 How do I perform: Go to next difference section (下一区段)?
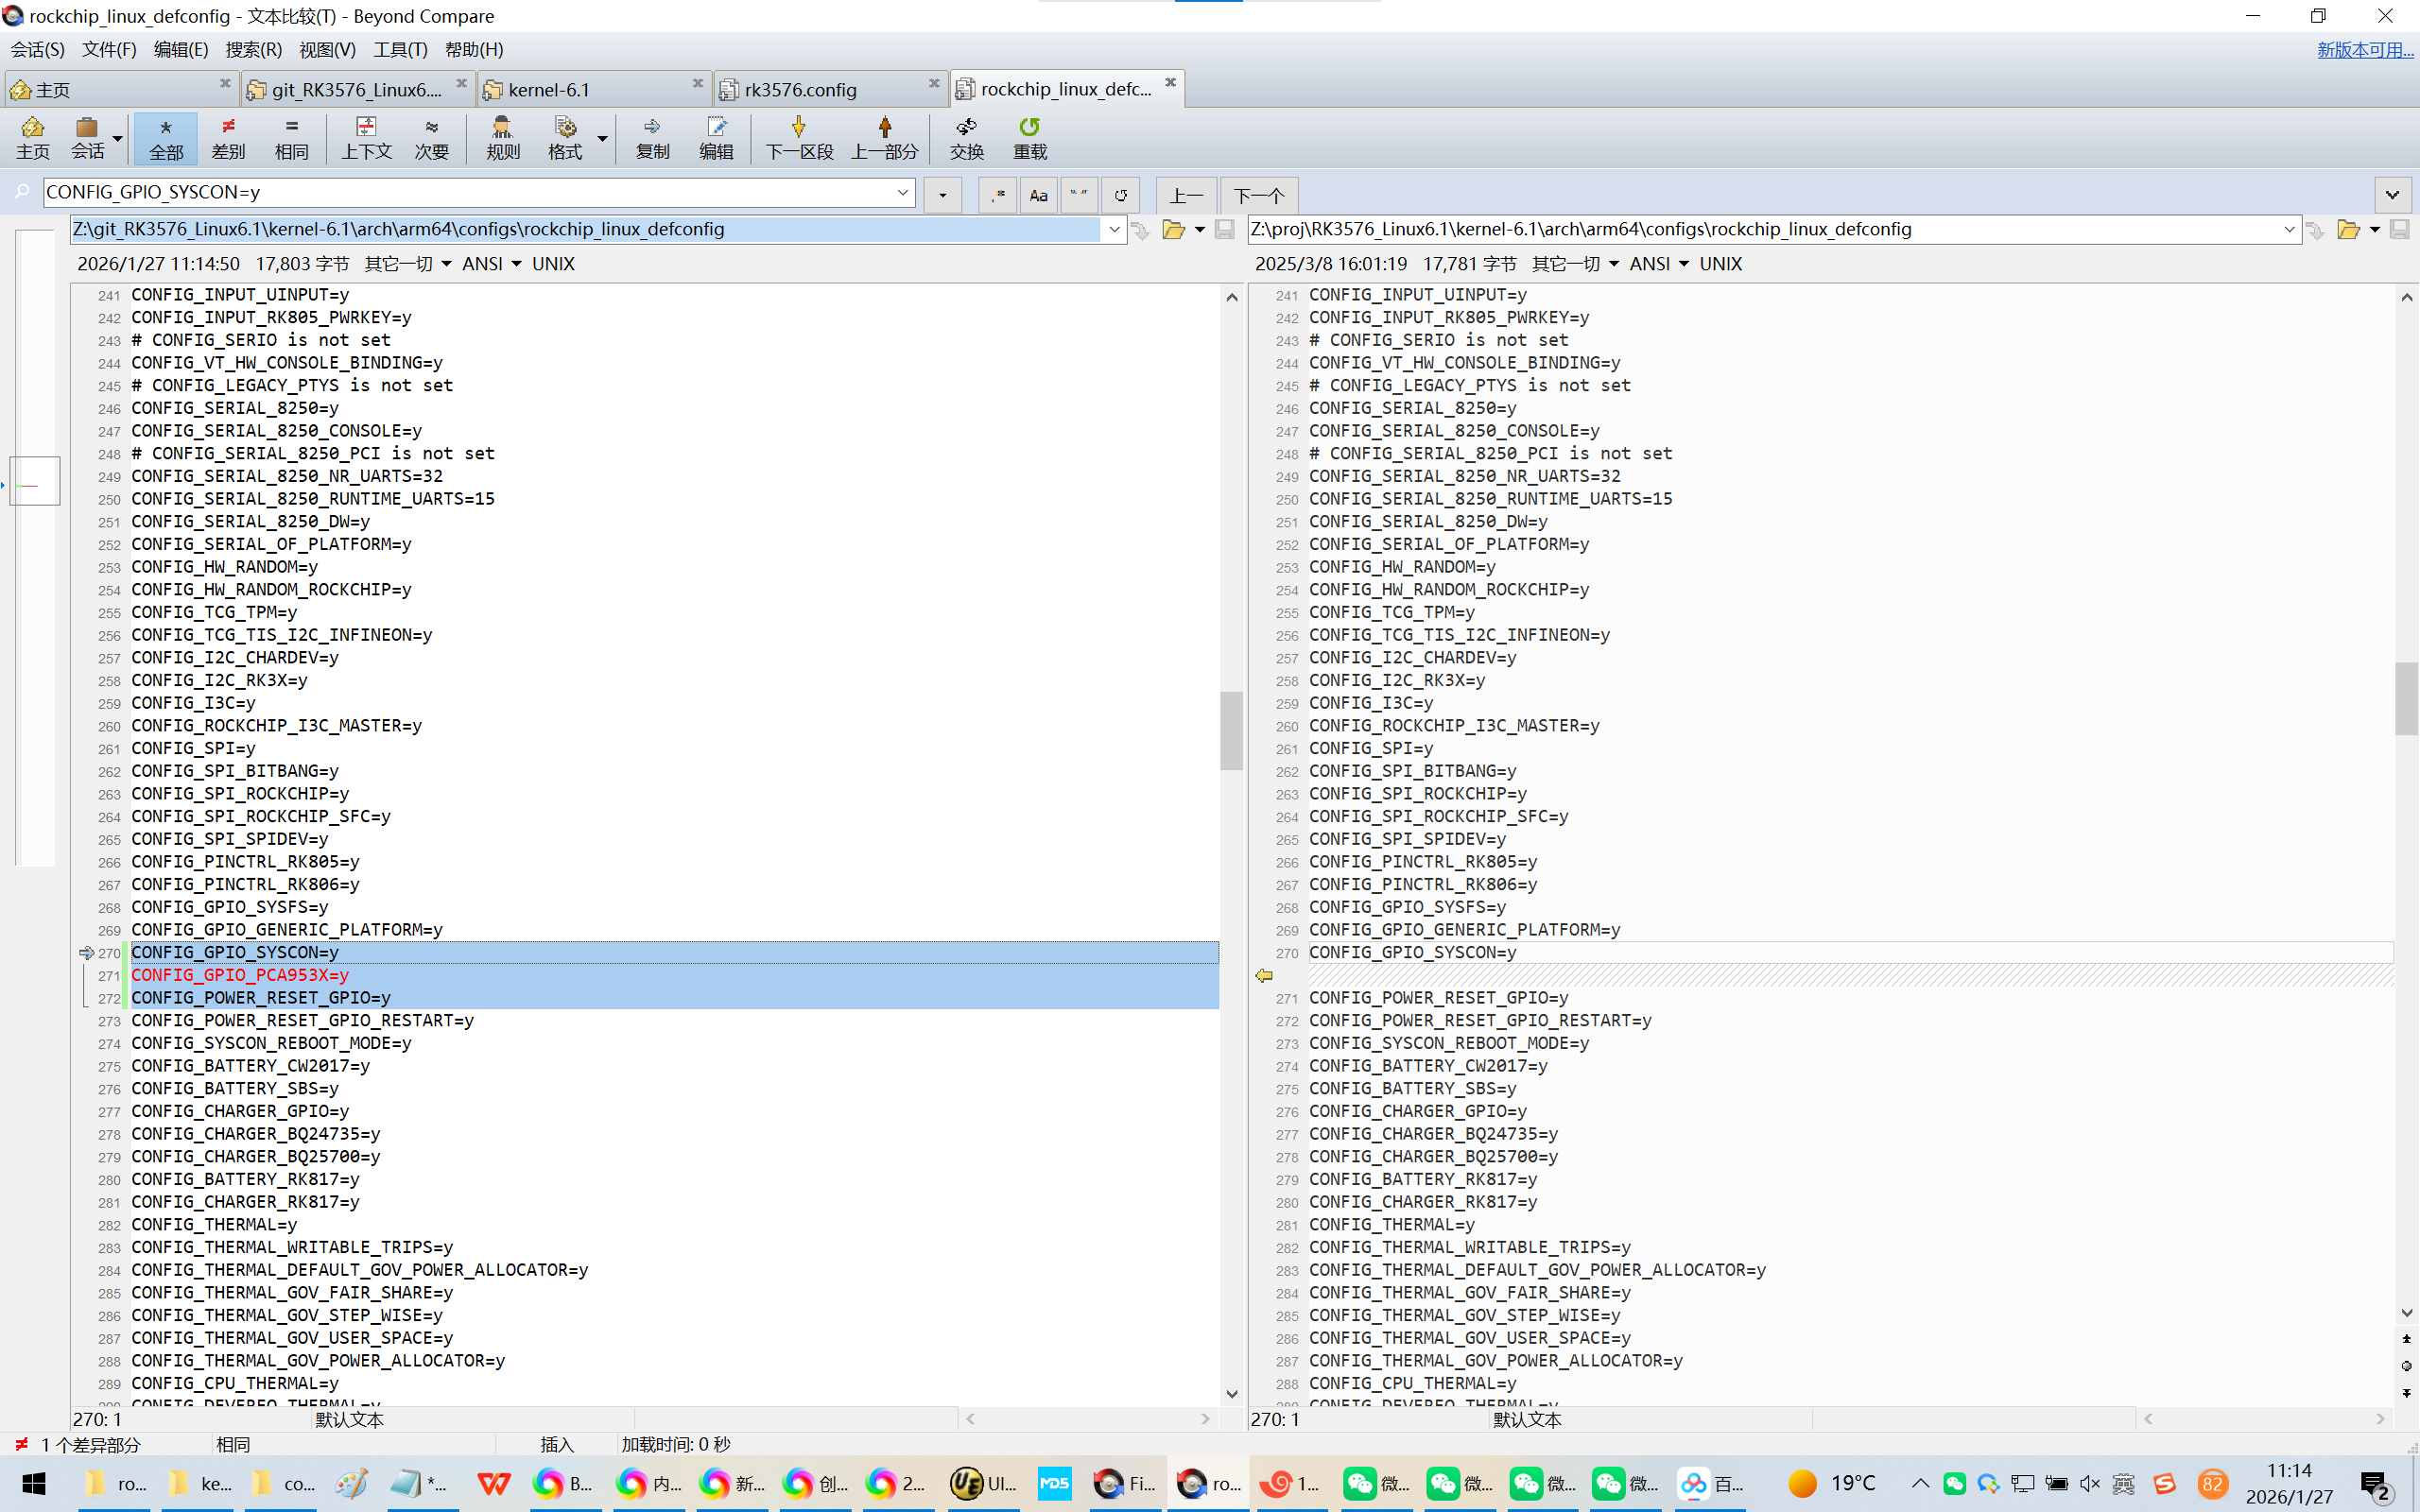(x=798, y=137)
